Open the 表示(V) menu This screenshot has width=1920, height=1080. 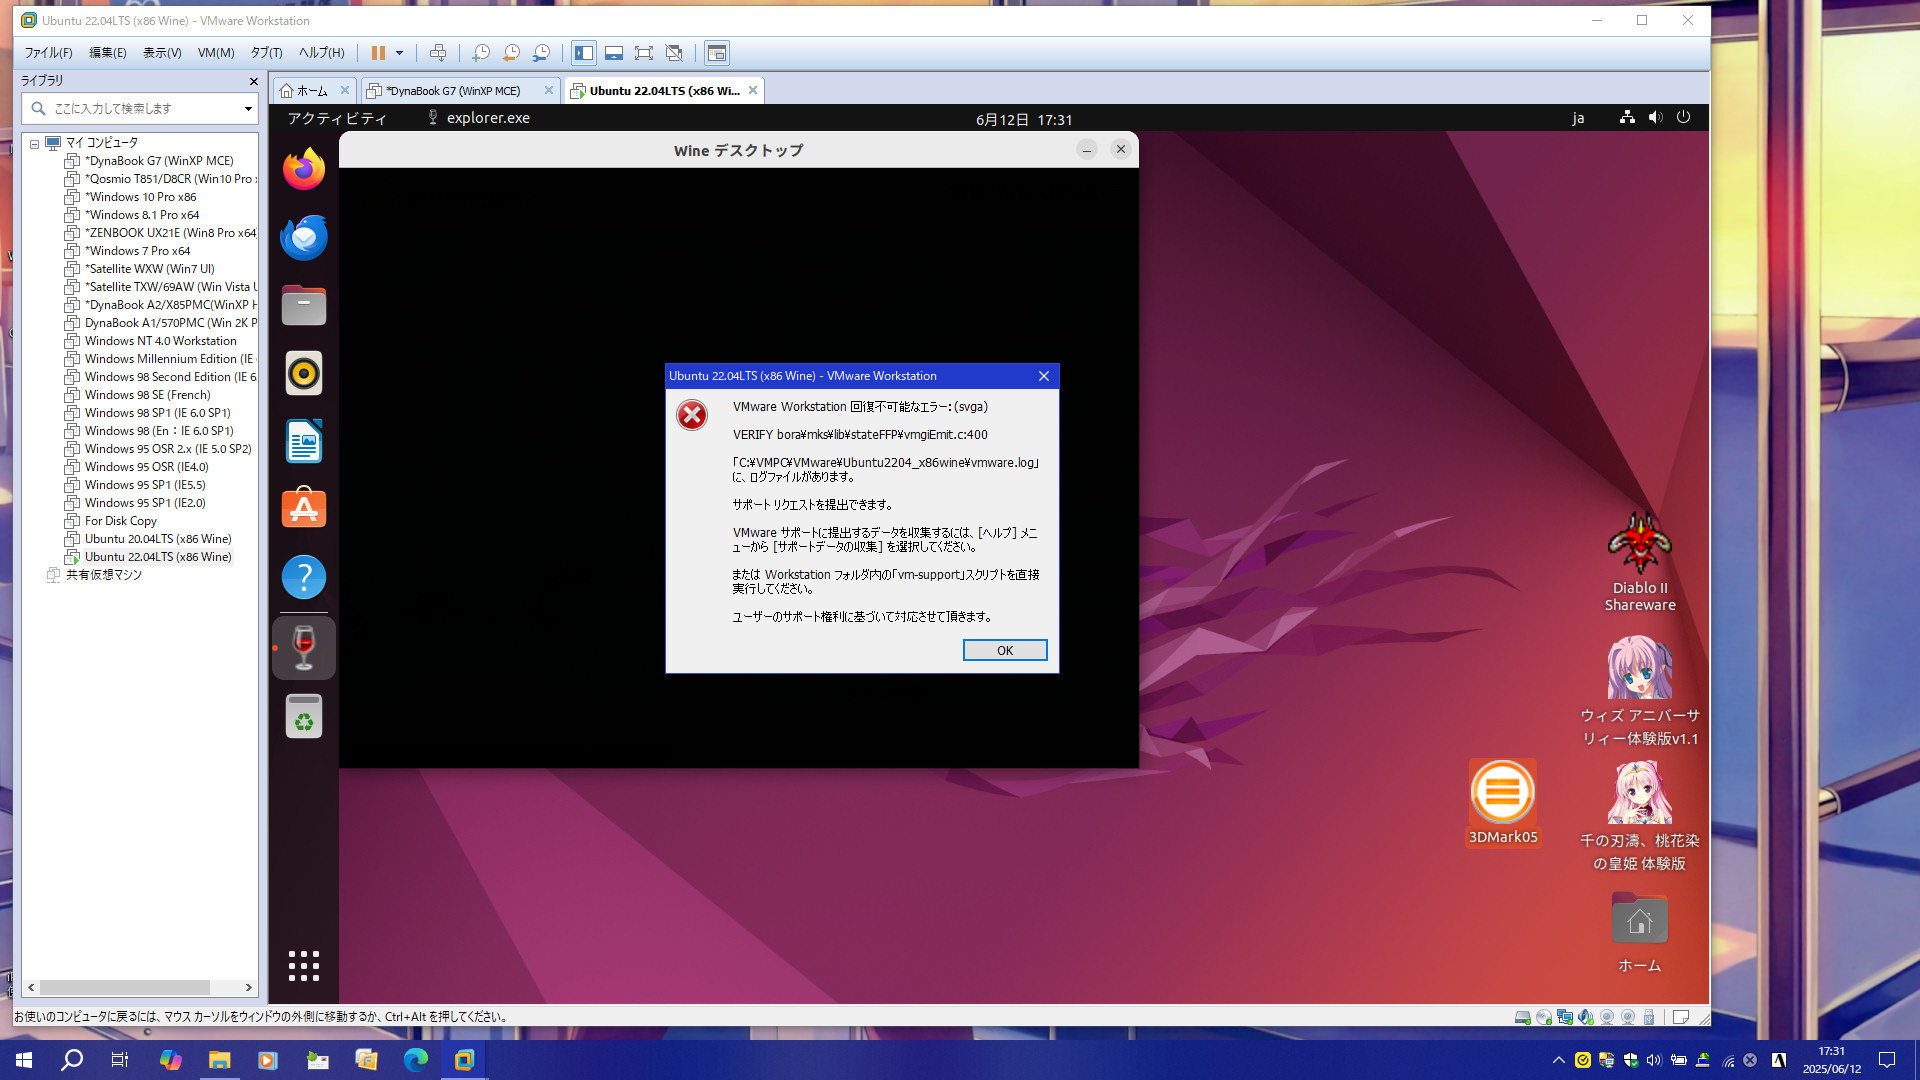point(162,53)
